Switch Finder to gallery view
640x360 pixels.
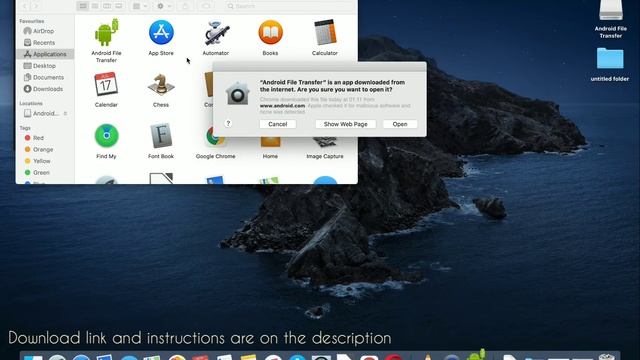pos(119,6)
